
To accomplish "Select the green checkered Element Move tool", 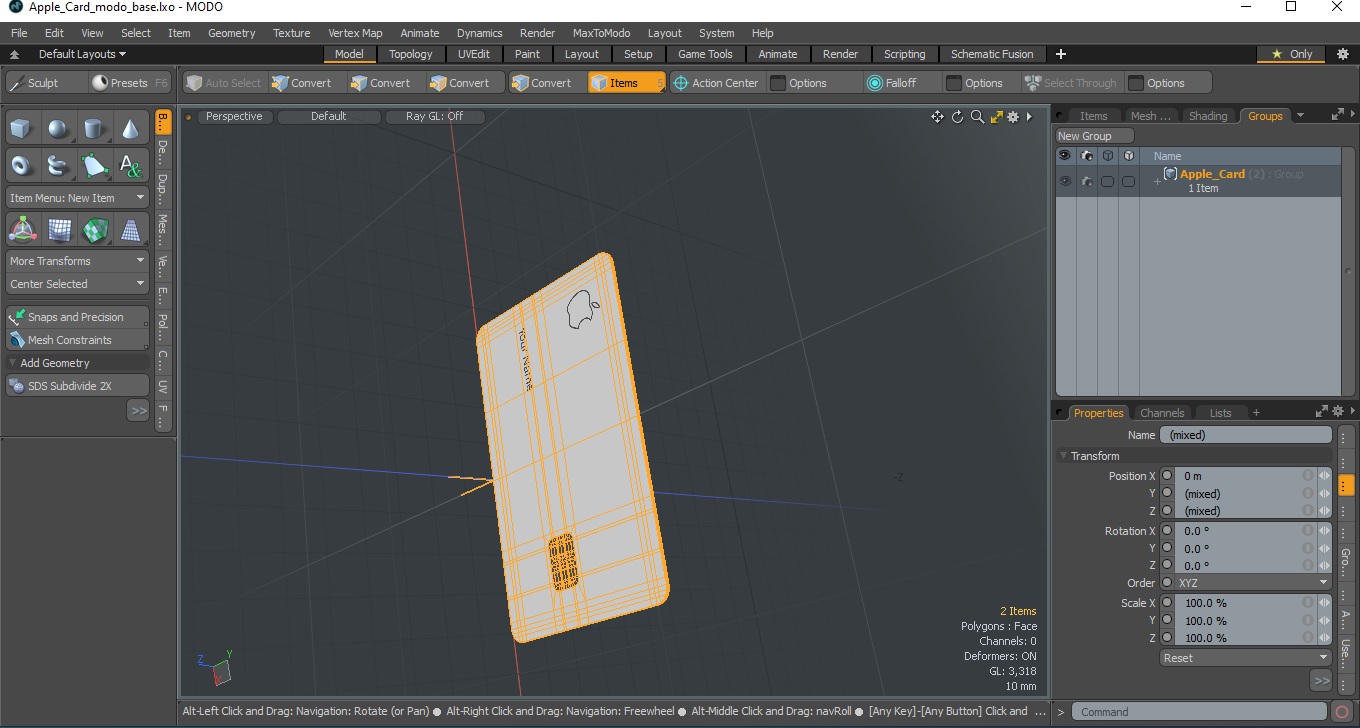I will (x=94, y=230).
